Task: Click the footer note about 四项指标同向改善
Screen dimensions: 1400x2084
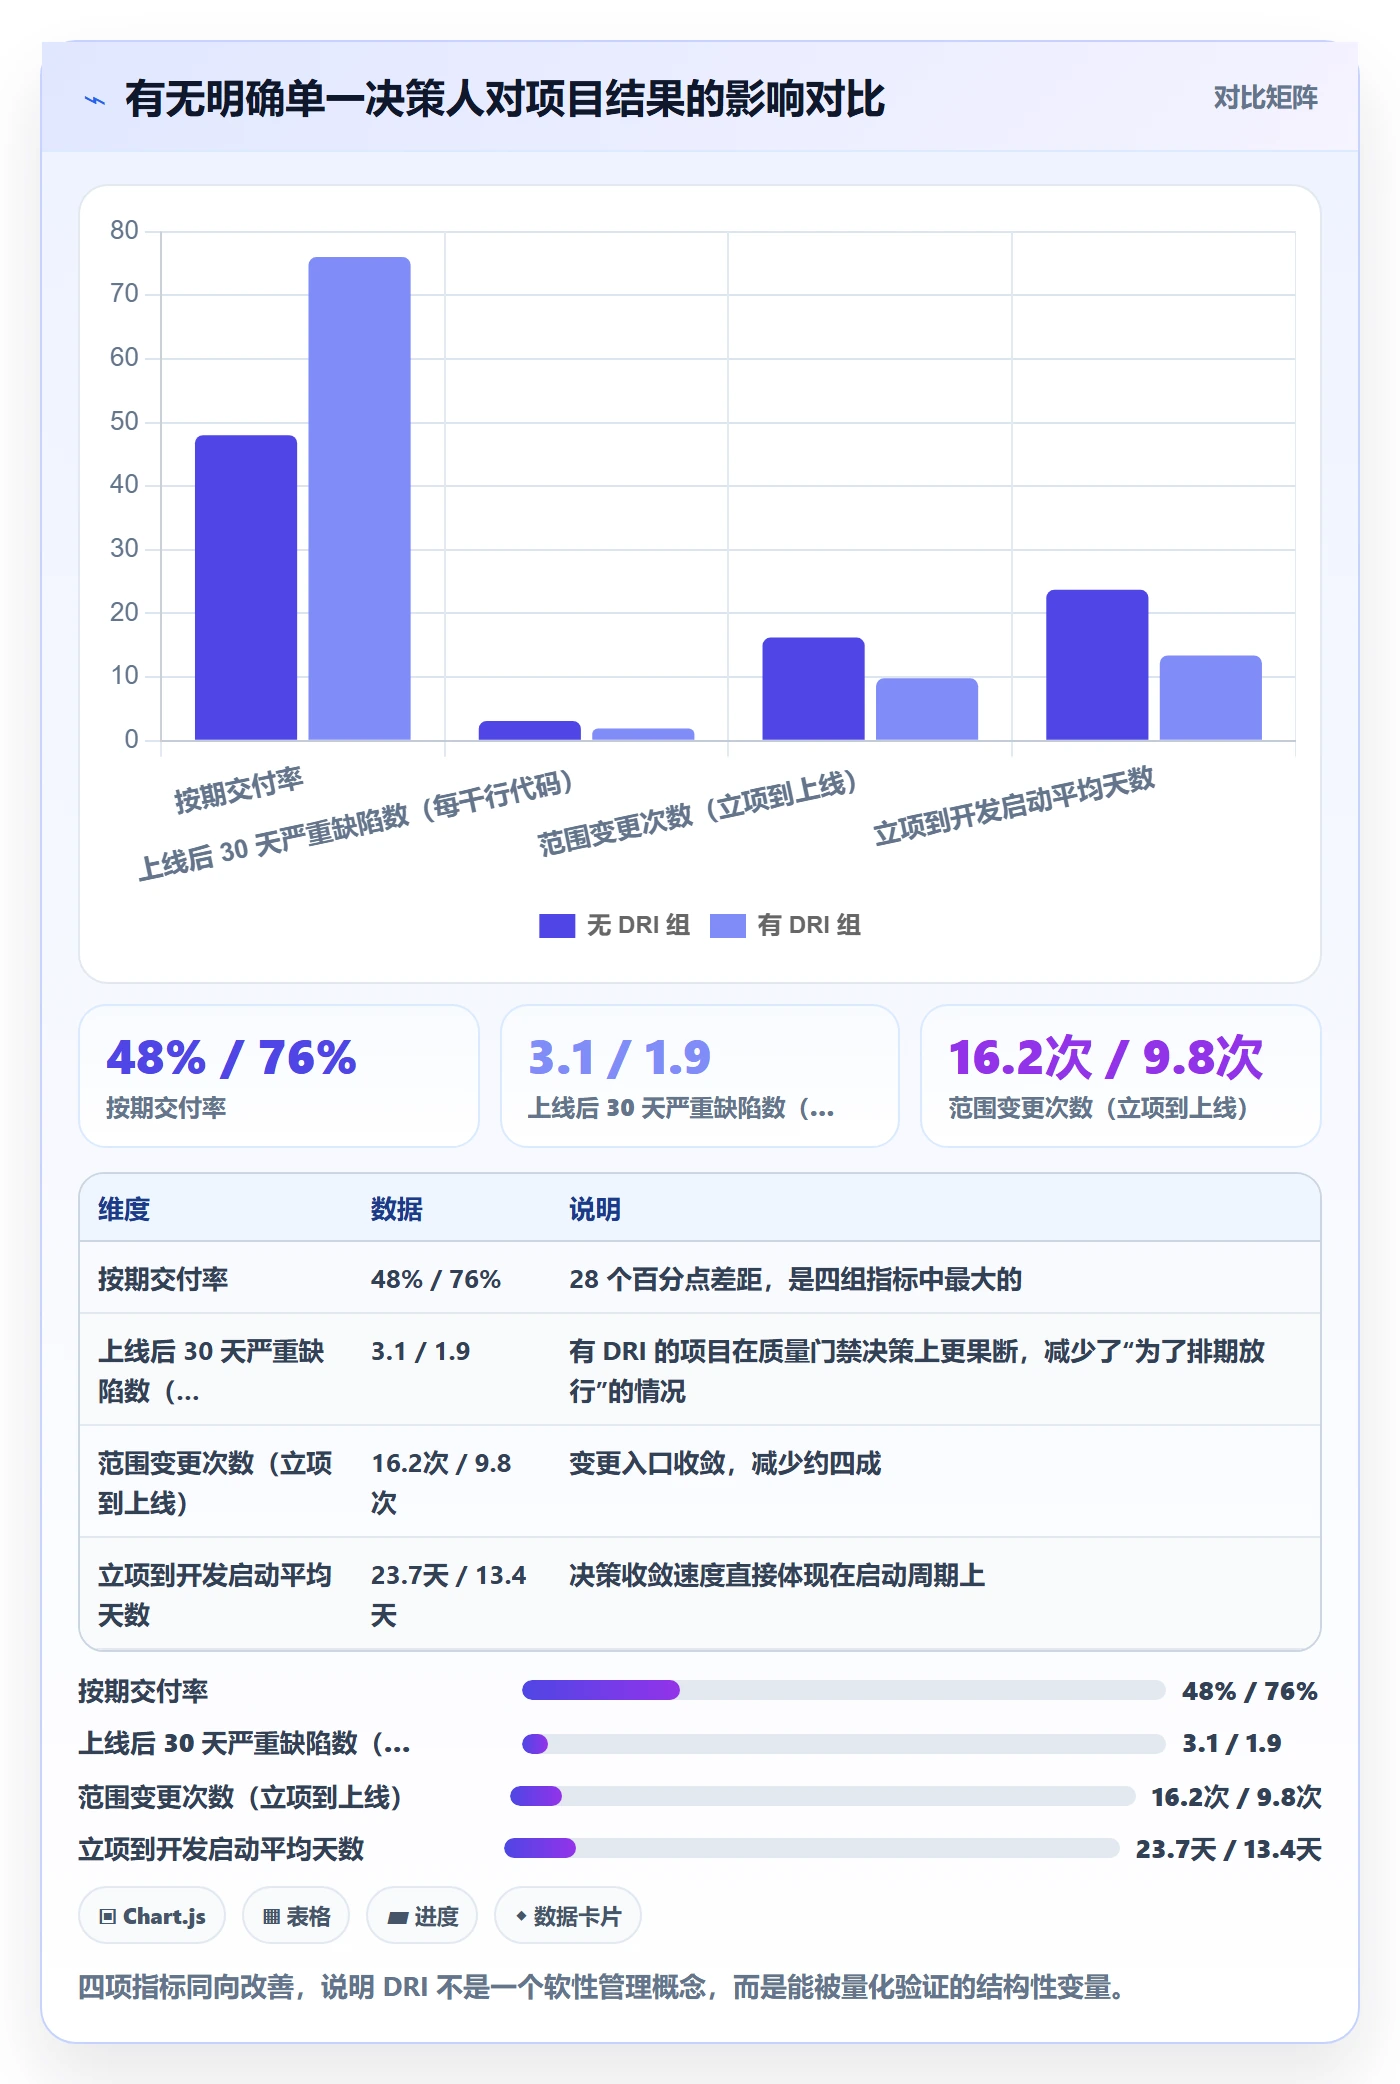Action: (602, 1987)
